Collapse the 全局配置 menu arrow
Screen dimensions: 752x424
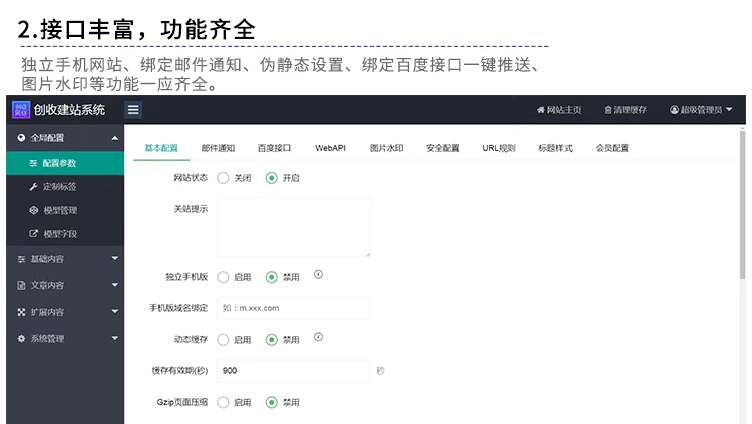click(x=115, y=138)
